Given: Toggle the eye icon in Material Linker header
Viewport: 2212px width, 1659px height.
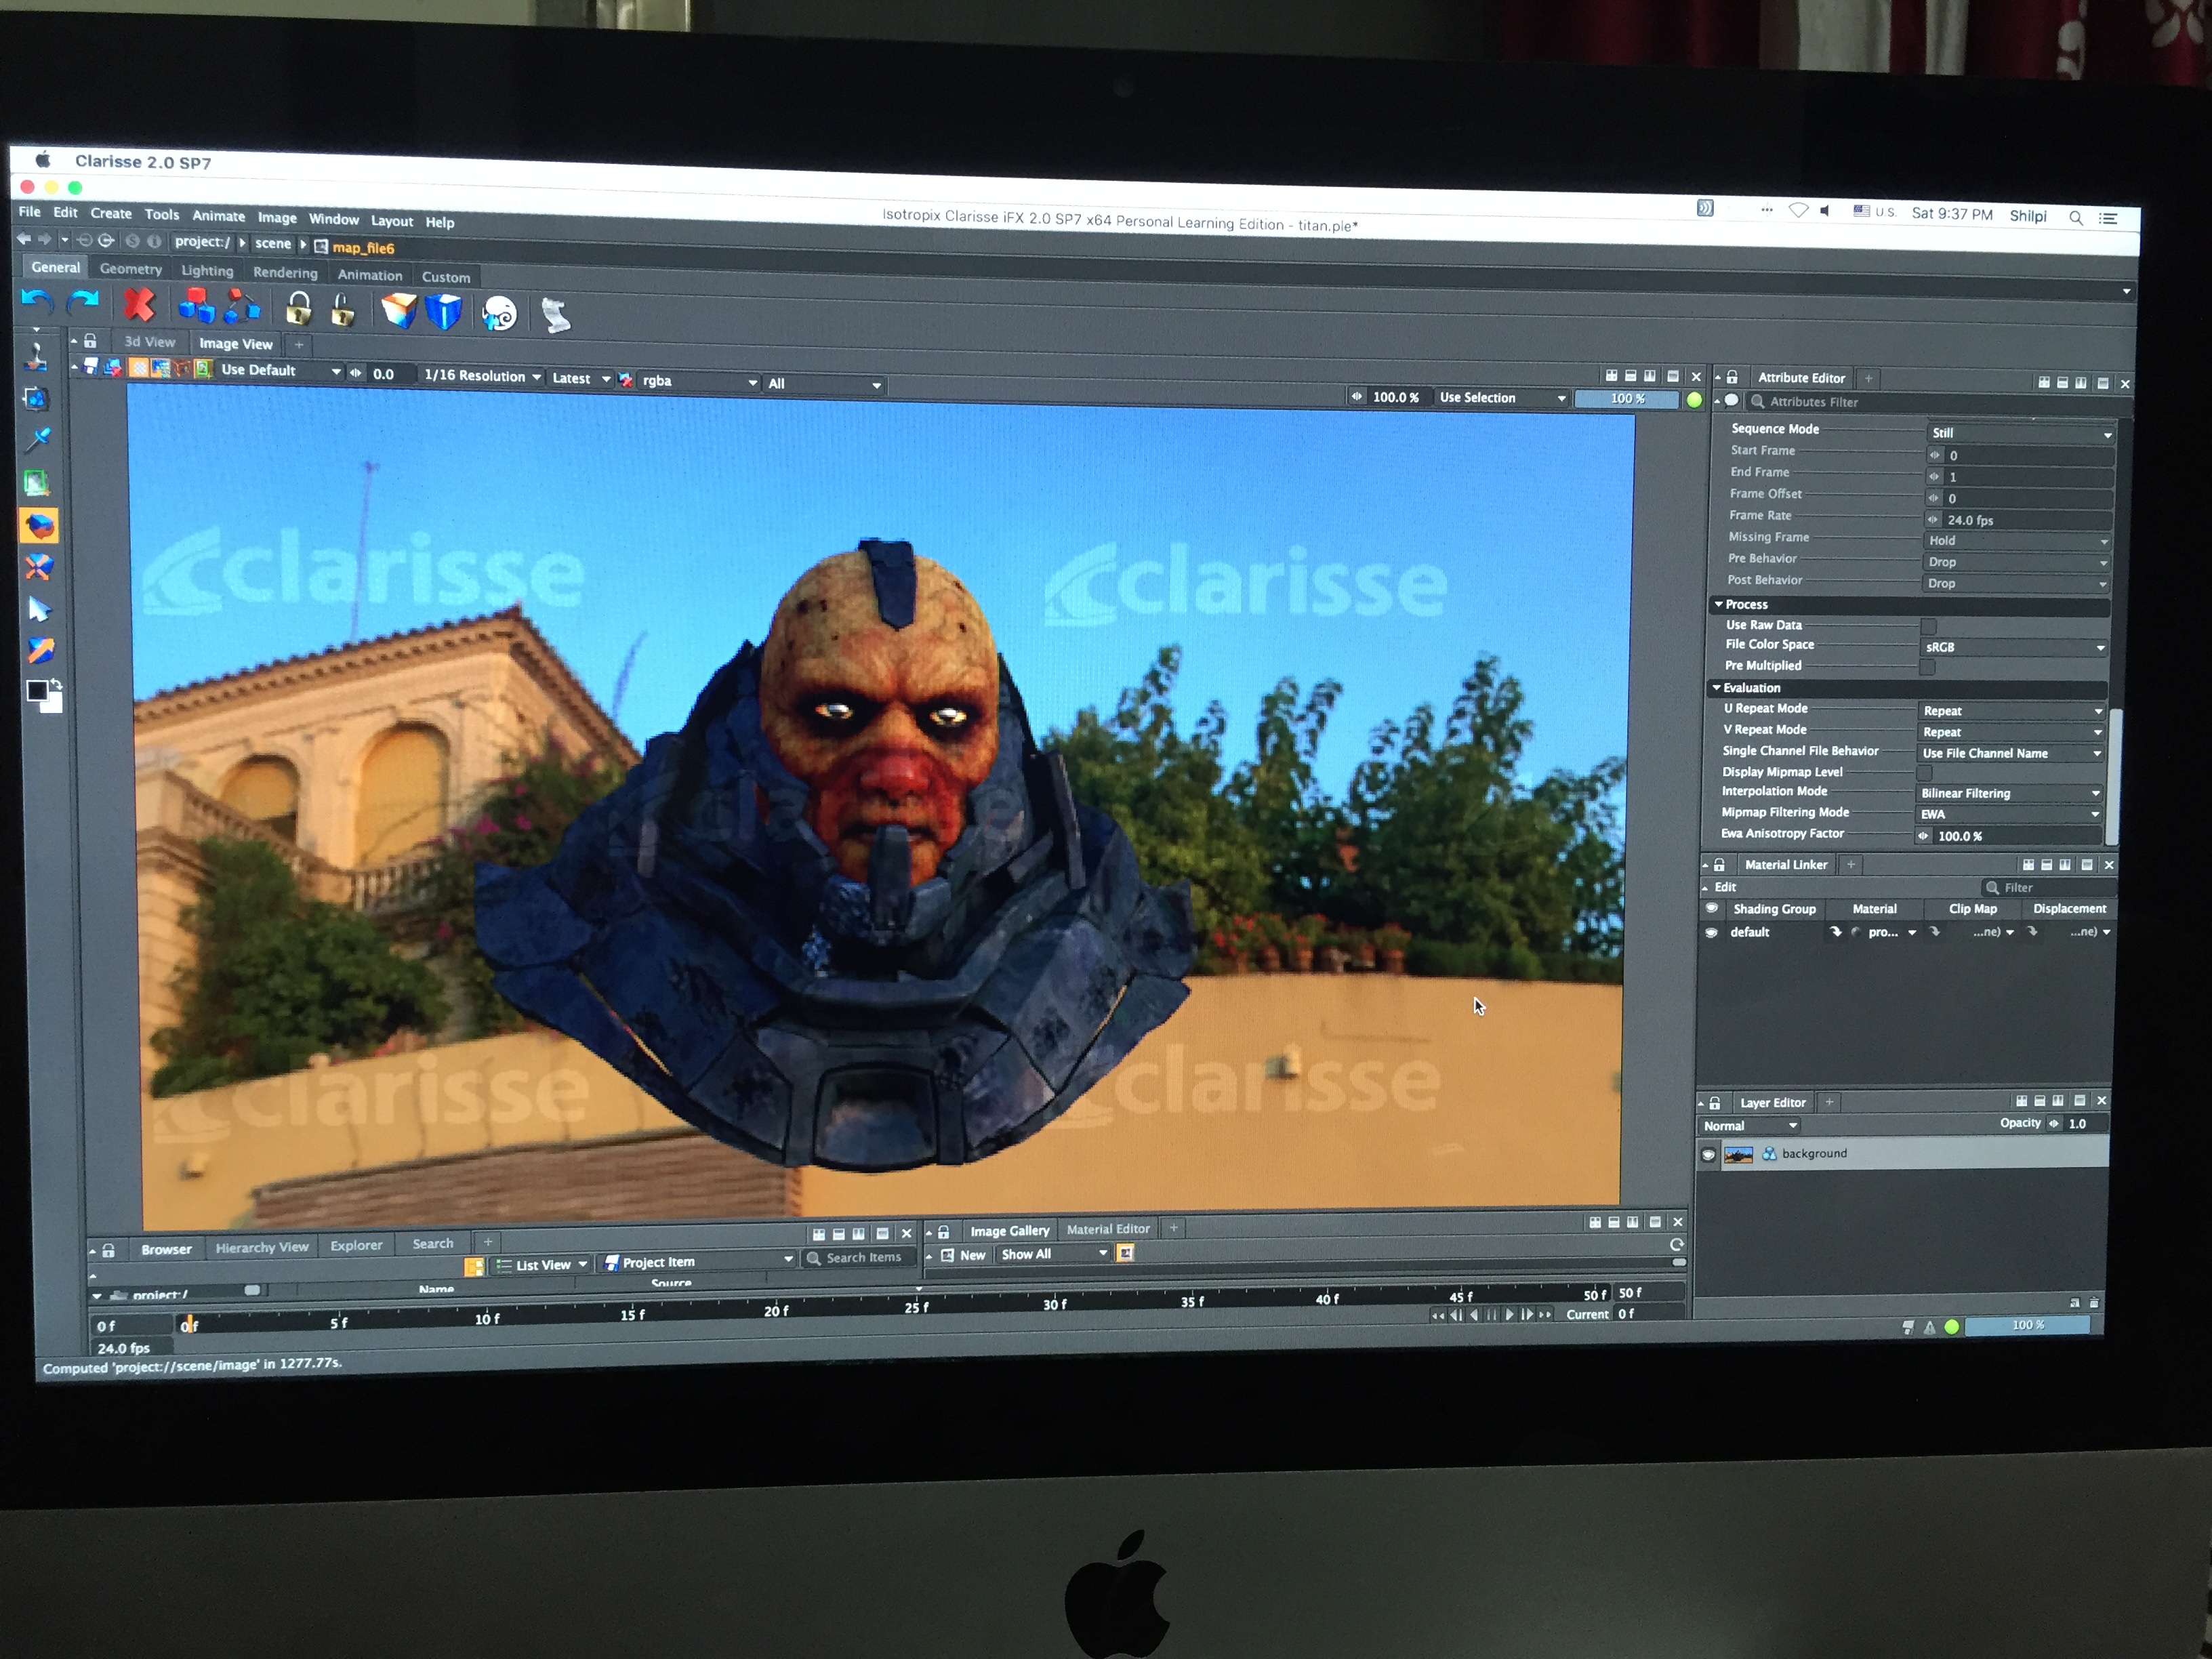Looking at the screenshot, I should pos(1711,909).
